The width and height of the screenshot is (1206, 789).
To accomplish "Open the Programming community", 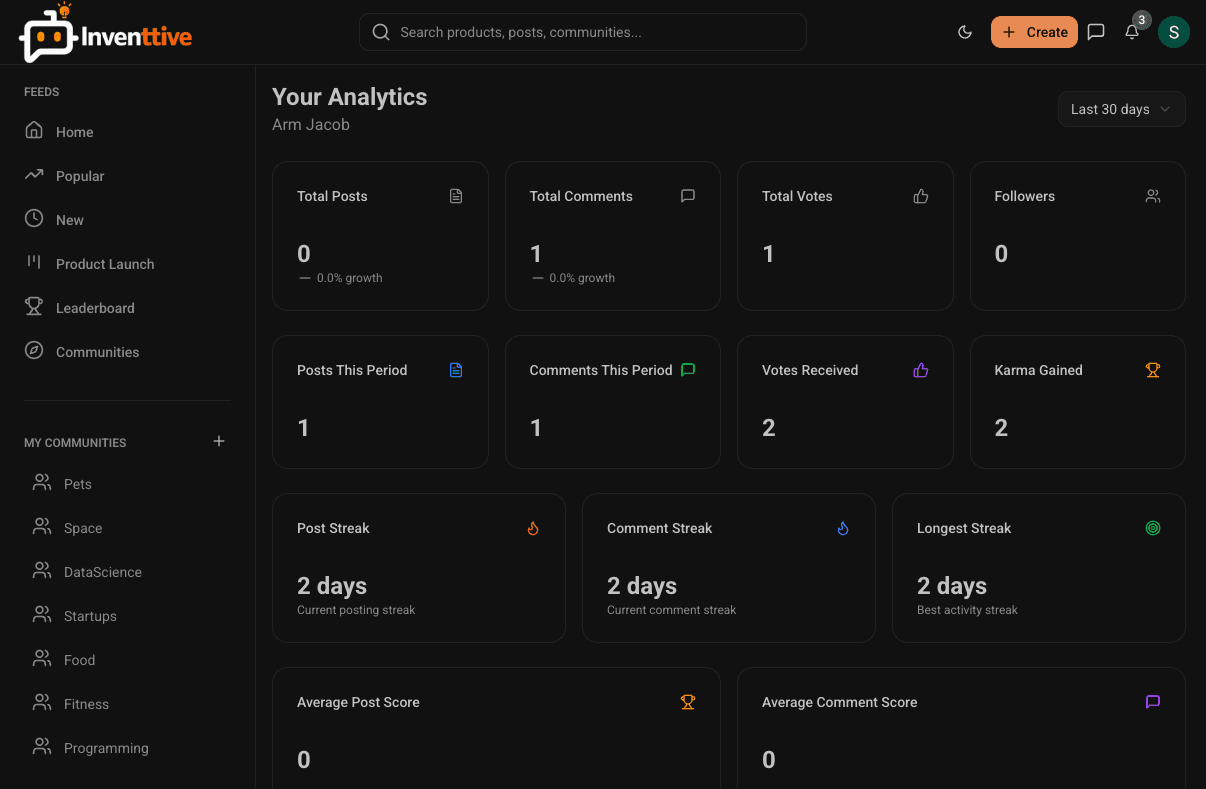I will [106, 748].
